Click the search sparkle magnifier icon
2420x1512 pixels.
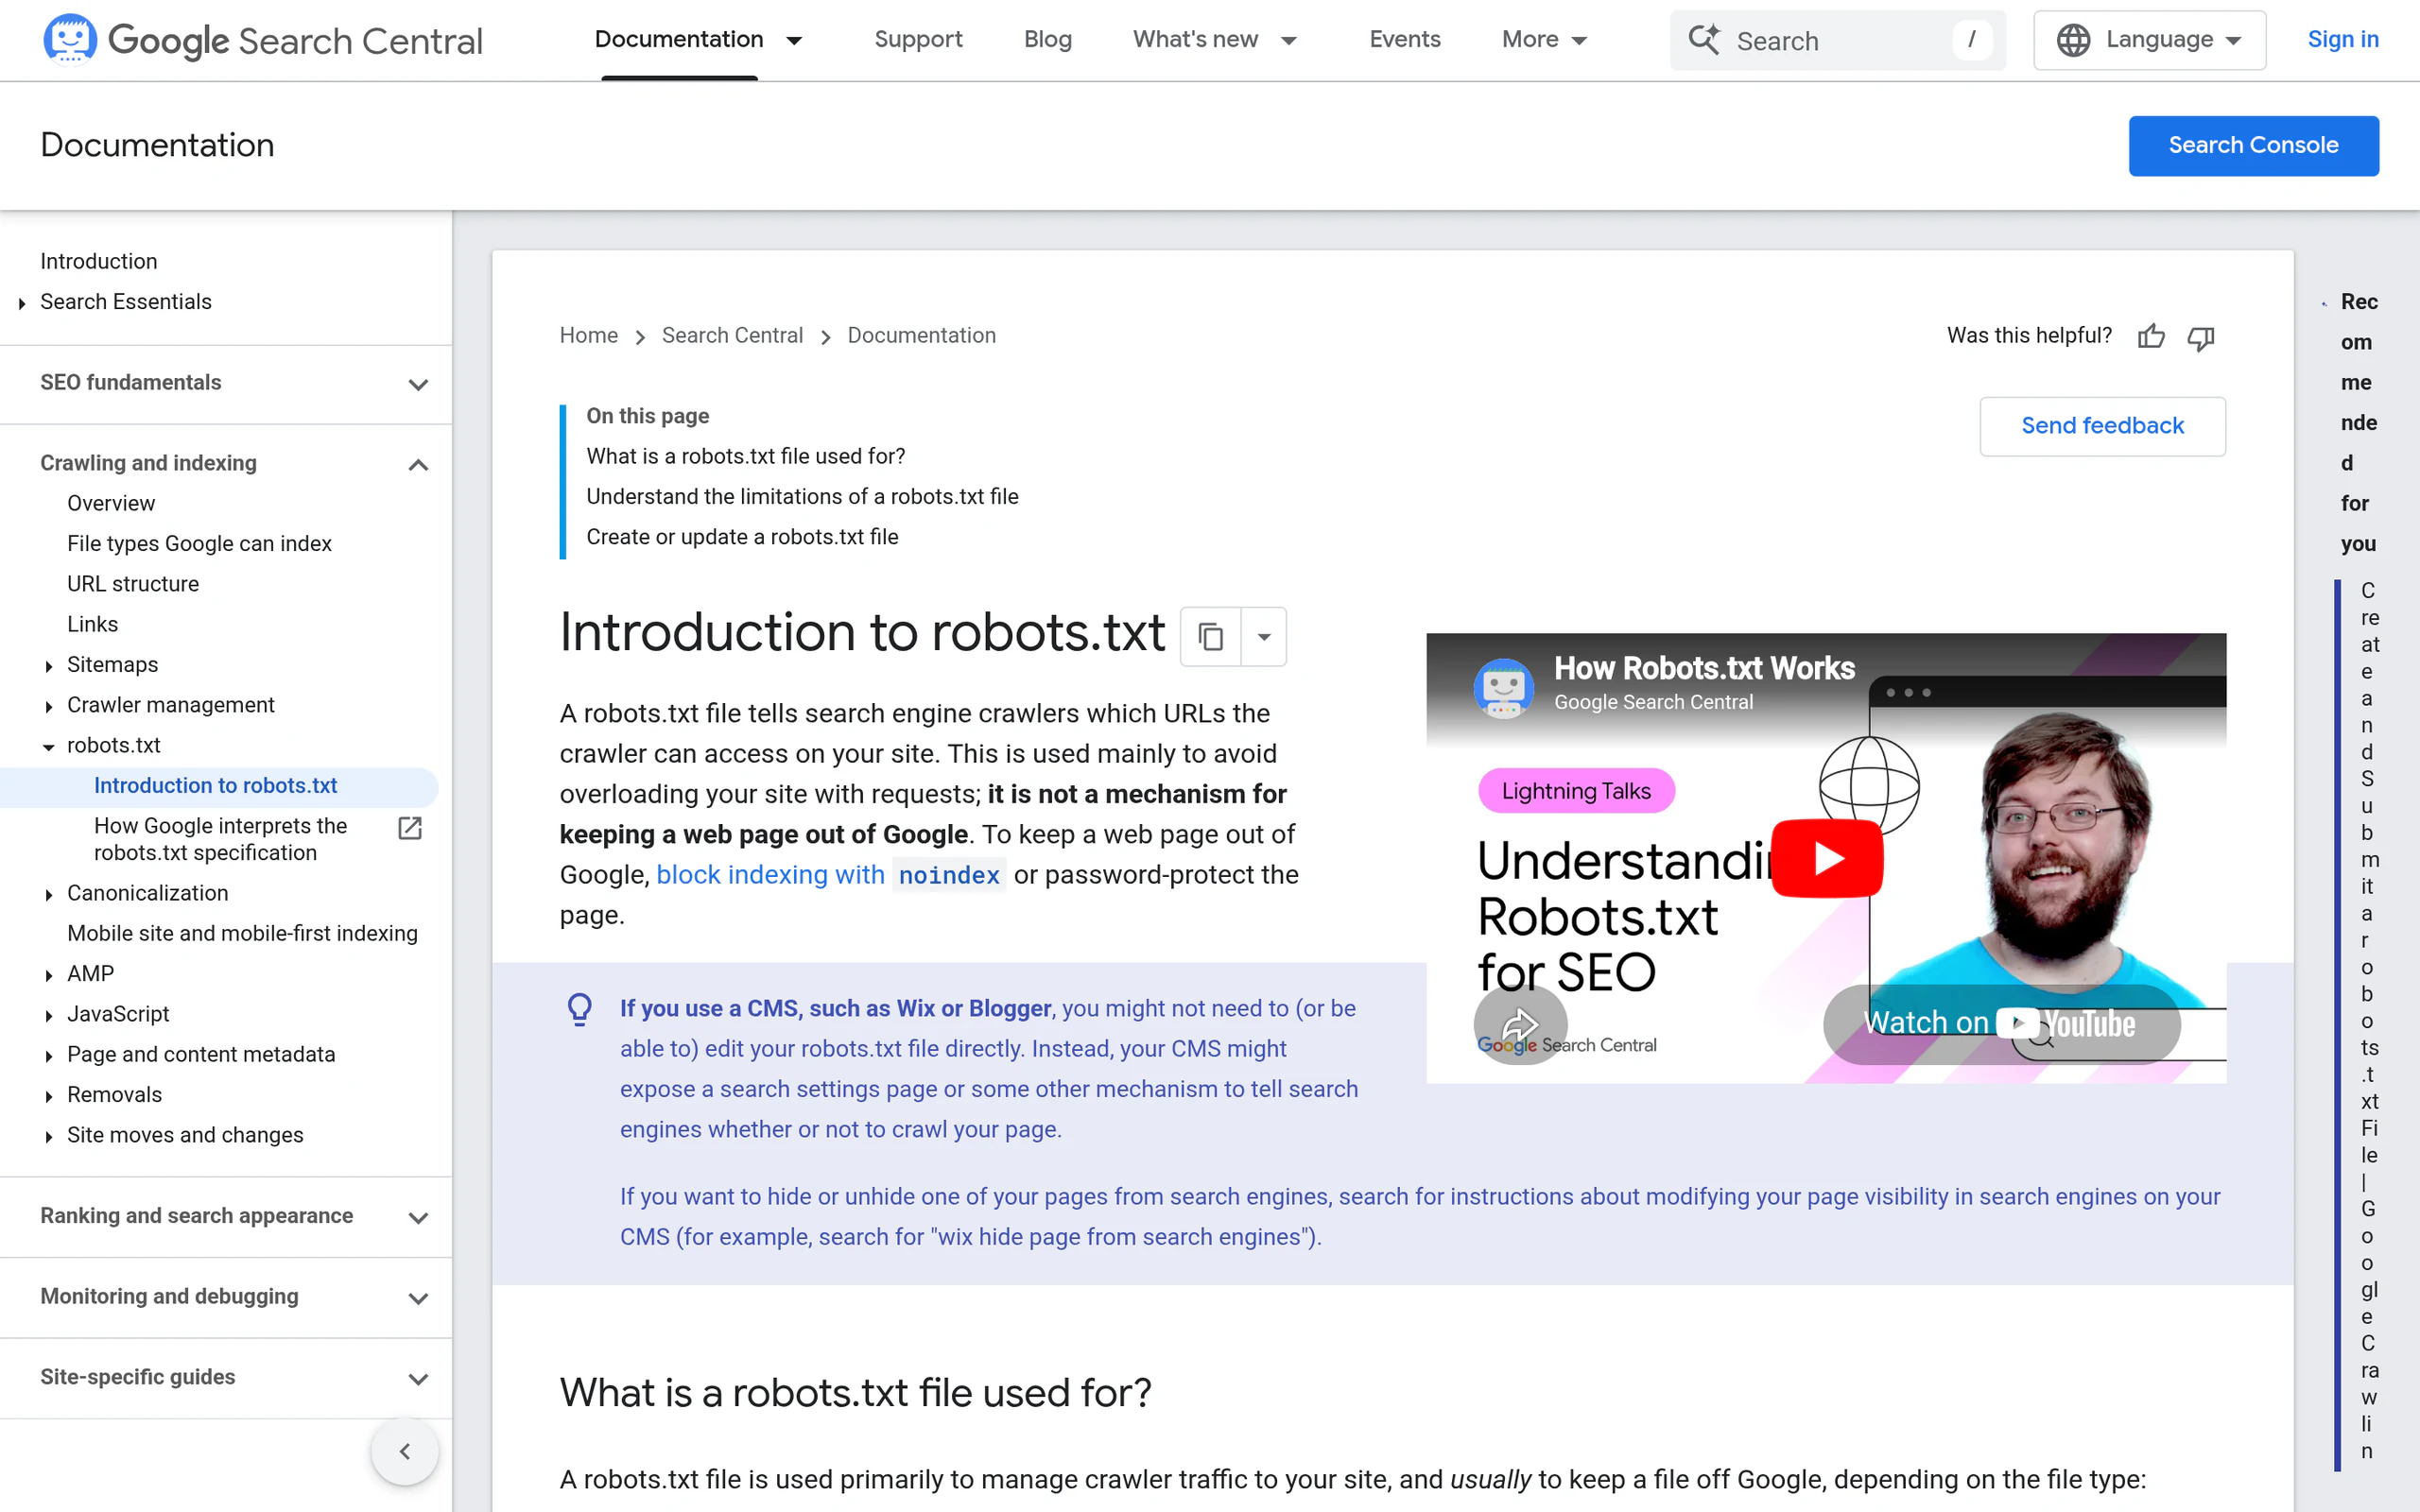(1704, 40)
